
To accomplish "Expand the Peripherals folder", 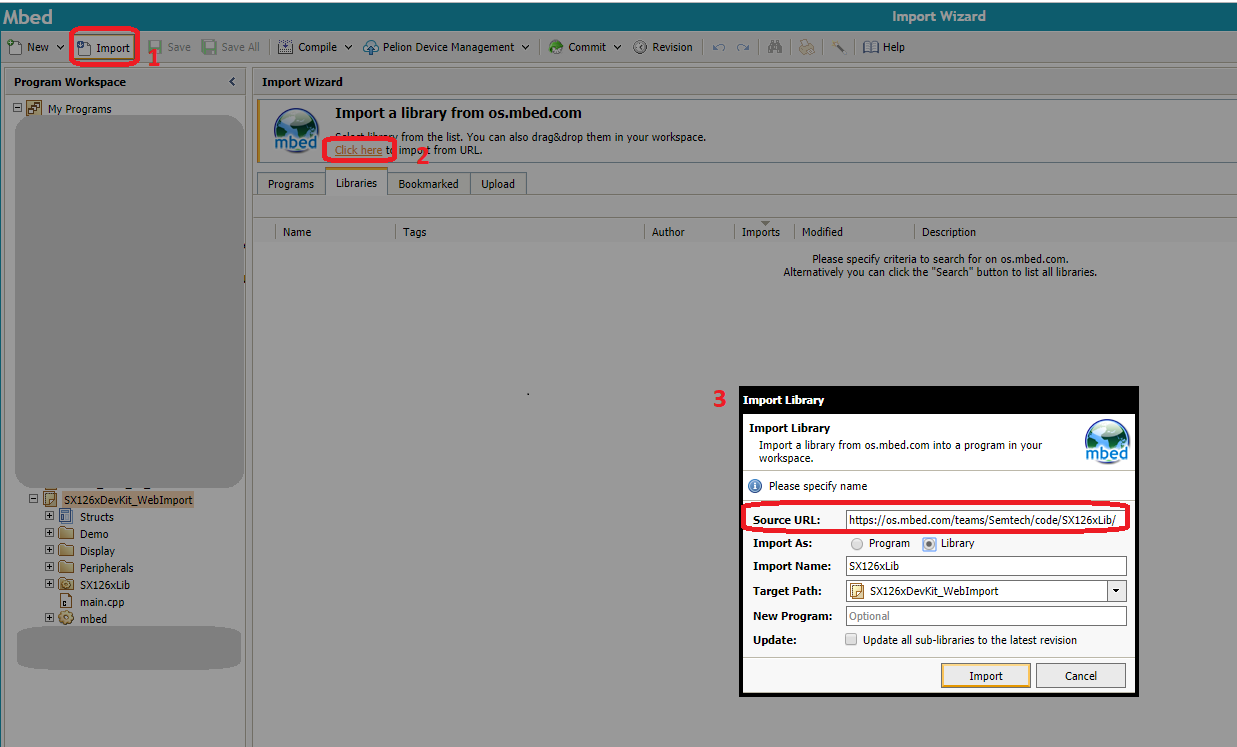I will point(49,568).
